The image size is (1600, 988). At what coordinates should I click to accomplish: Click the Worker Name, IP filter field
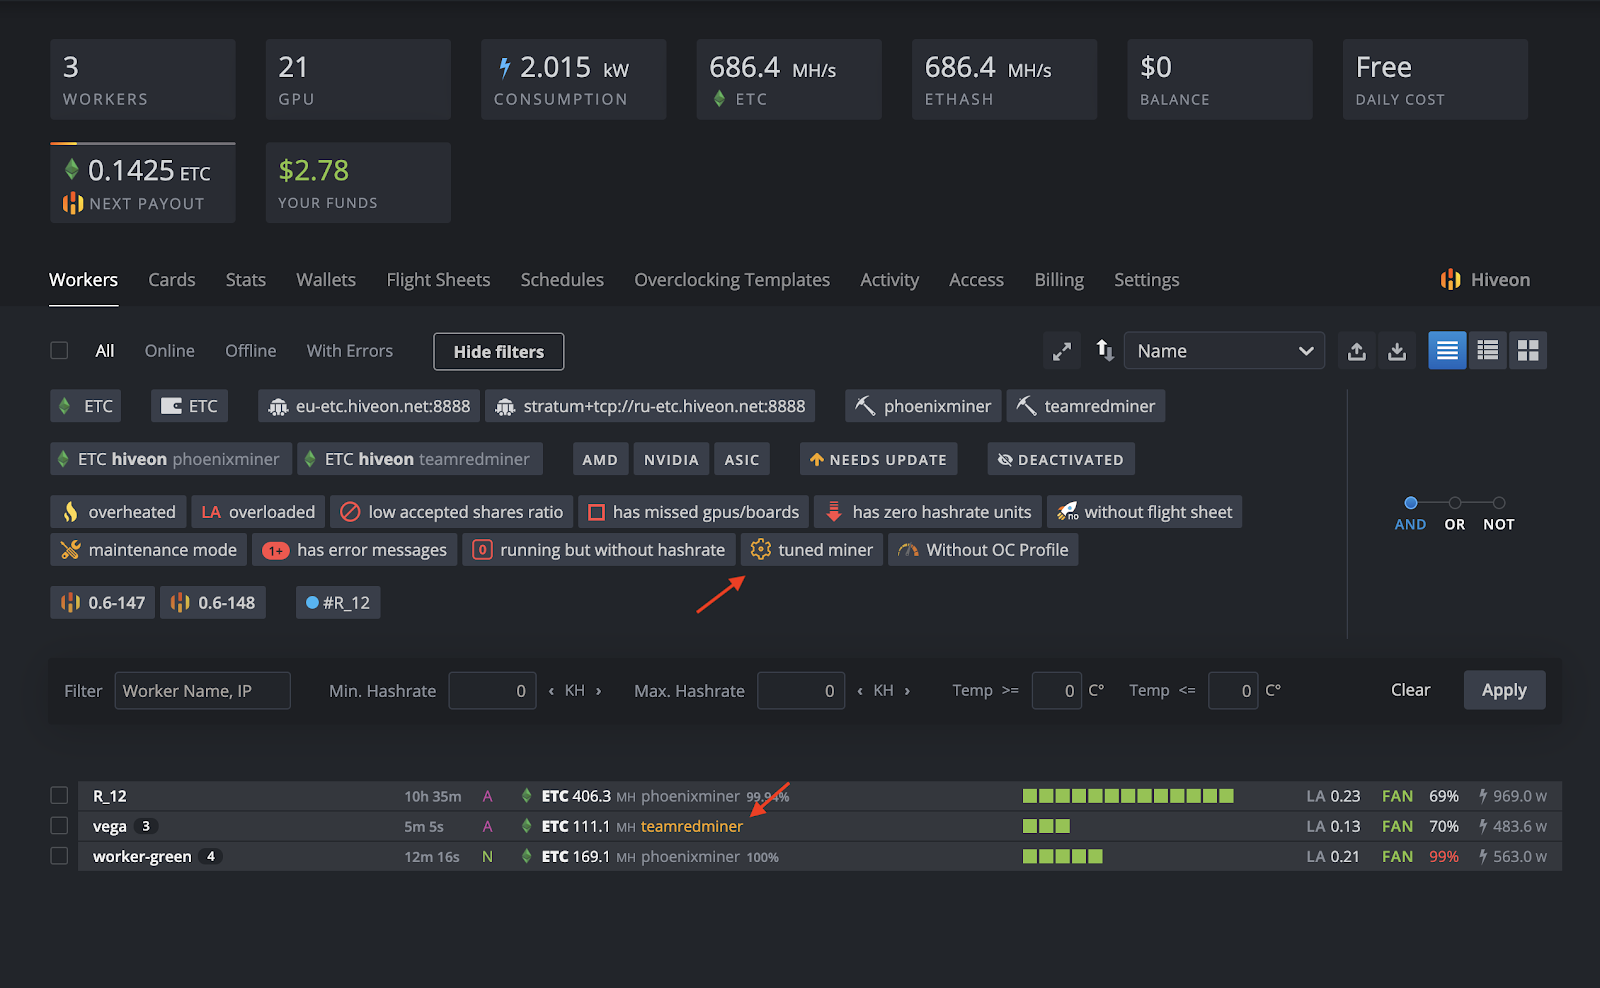coord(202,691)
